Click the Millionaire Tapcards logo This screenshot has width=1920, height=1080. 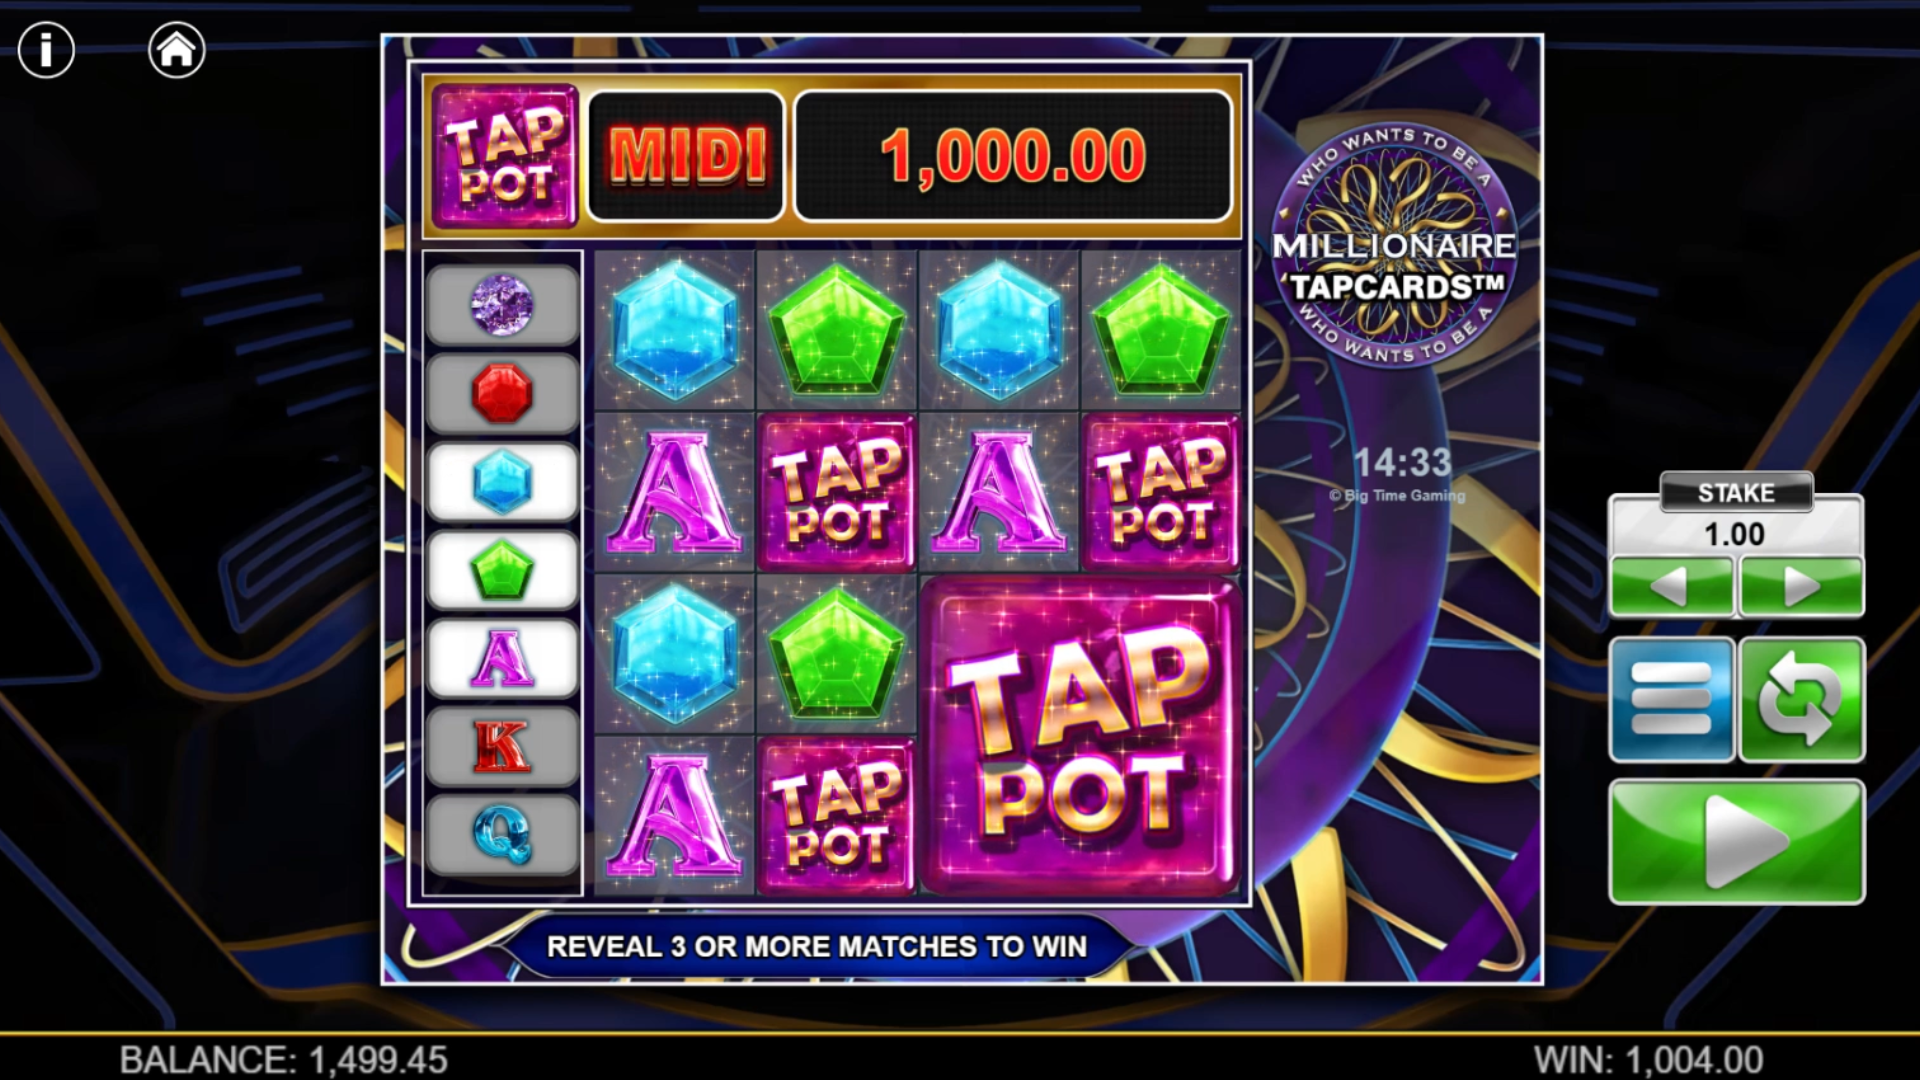(1394, 245)
